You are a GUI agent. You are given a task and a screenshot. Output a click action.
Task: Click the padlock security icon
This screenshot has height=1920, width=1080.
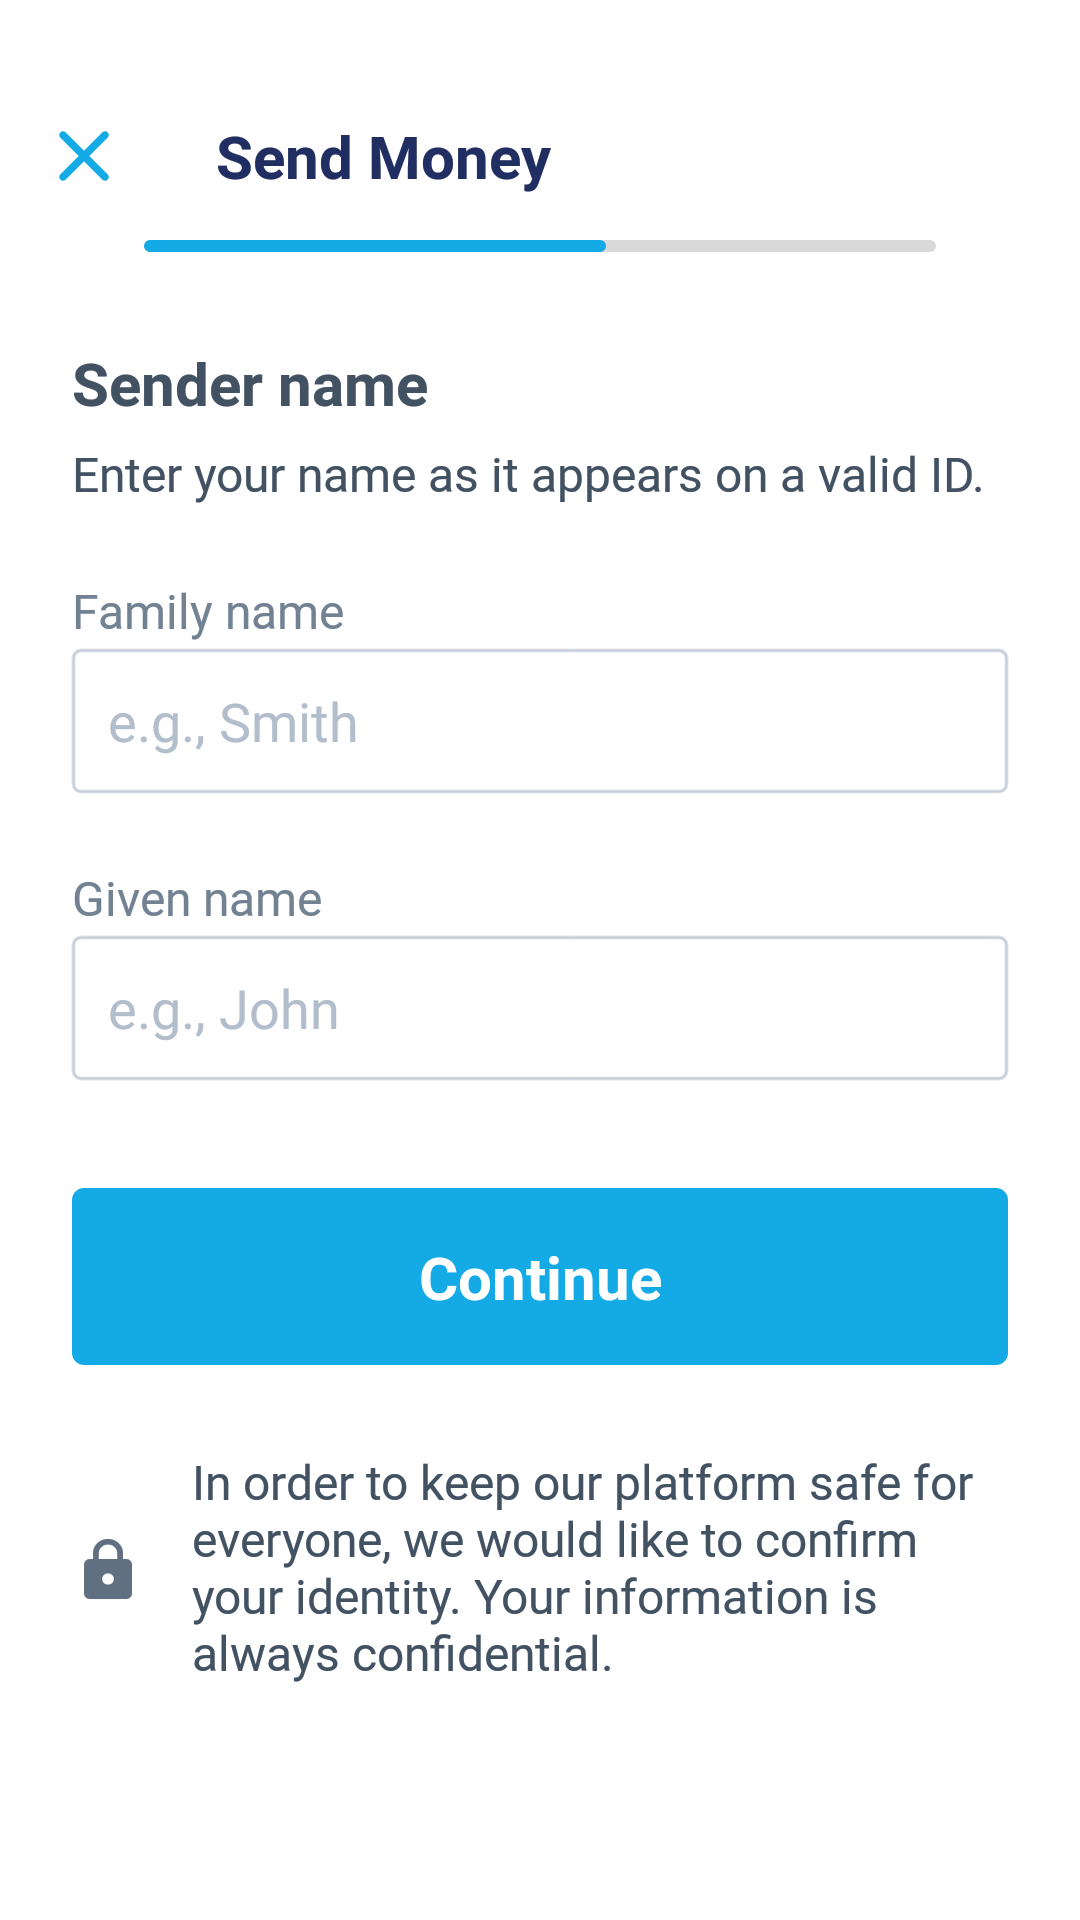pos(108,1569)
